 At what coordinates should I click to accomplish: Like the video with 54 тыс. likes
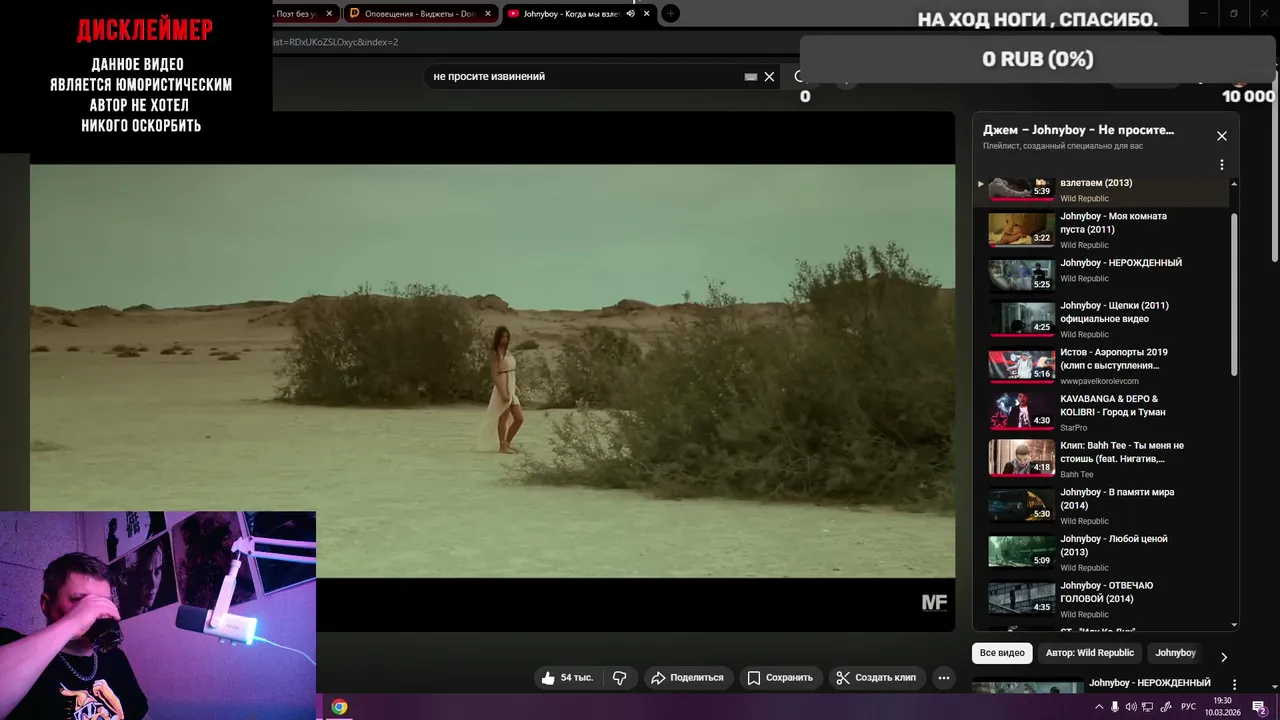567,678
